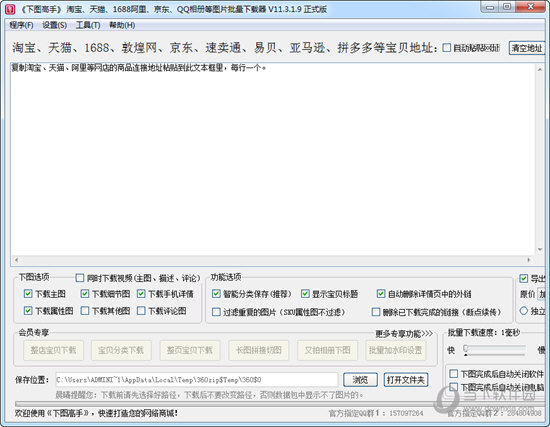550x427 pixels.
Task: Enable the 下载其他图 checkbox
Action: click(x=85, y=311)
